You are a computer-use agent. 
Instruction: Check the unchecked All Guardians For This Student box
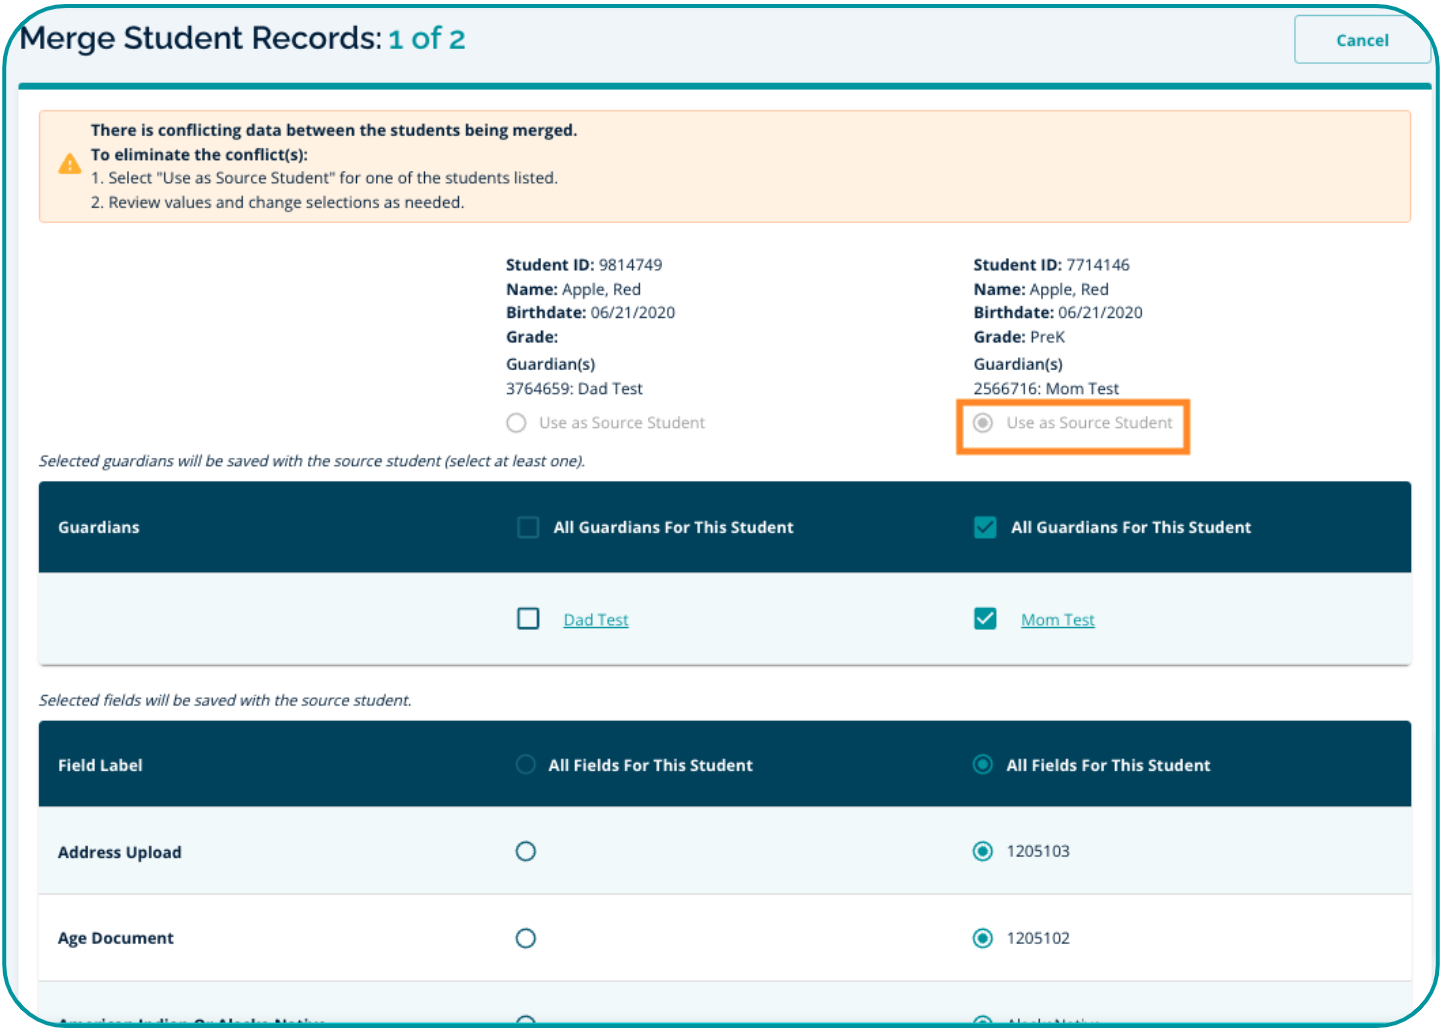(x=528, y=527)
